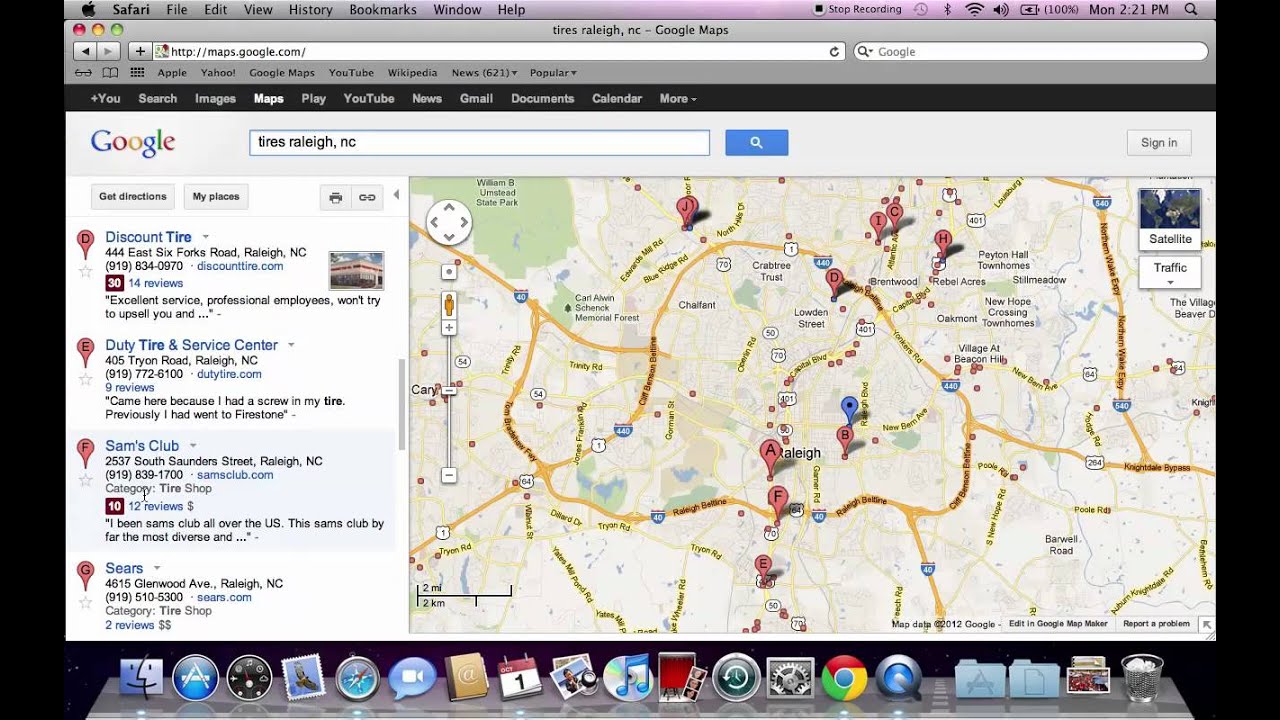
Task: Click the blue search magnifier button
Action: click(756, 142)
